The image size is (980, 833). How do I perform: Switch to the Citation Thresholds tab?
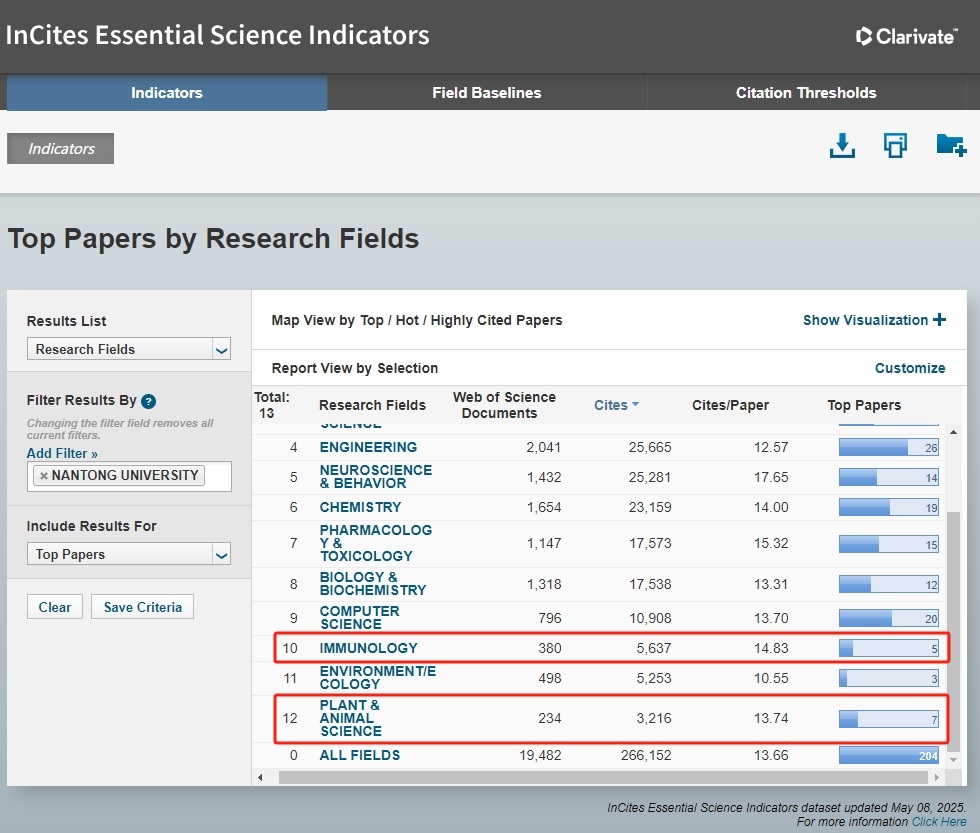[x=806, y=93]
